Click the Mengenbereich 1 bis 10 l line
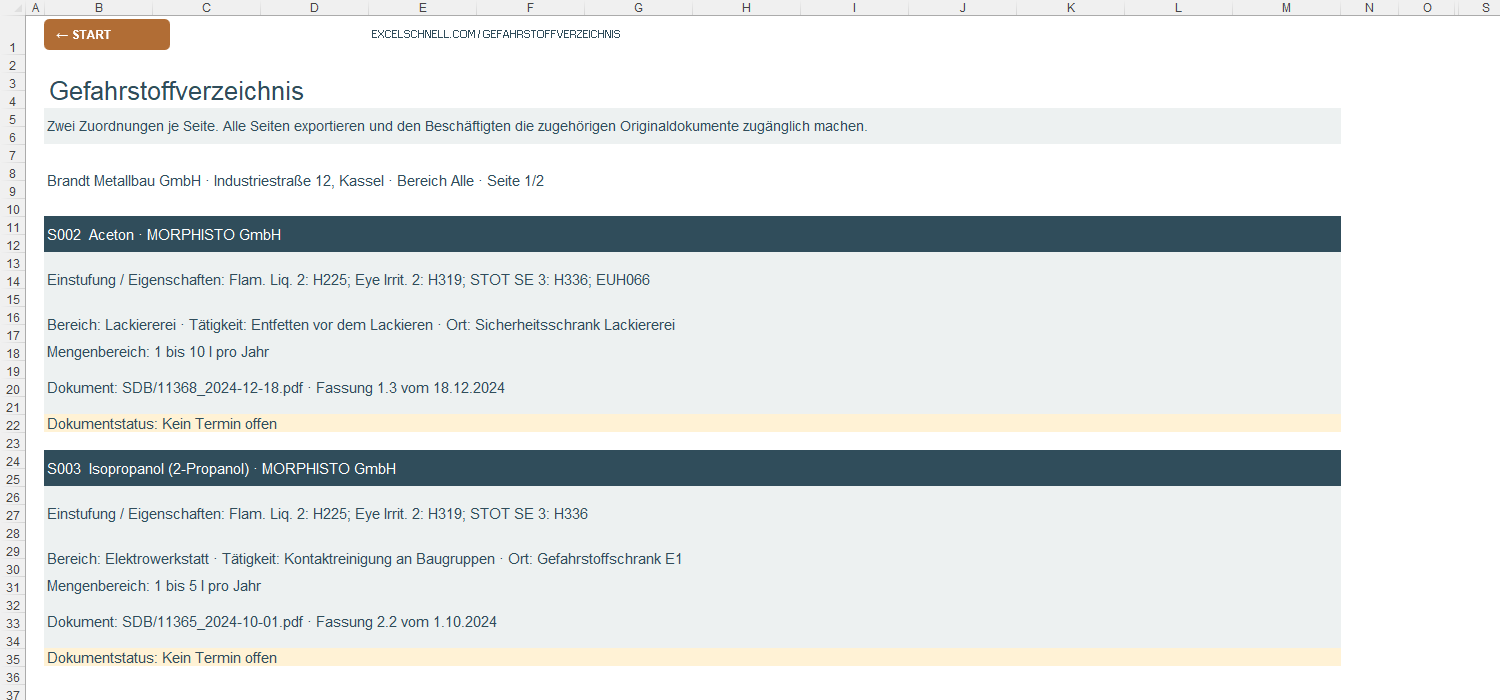 tap(158, 352)
